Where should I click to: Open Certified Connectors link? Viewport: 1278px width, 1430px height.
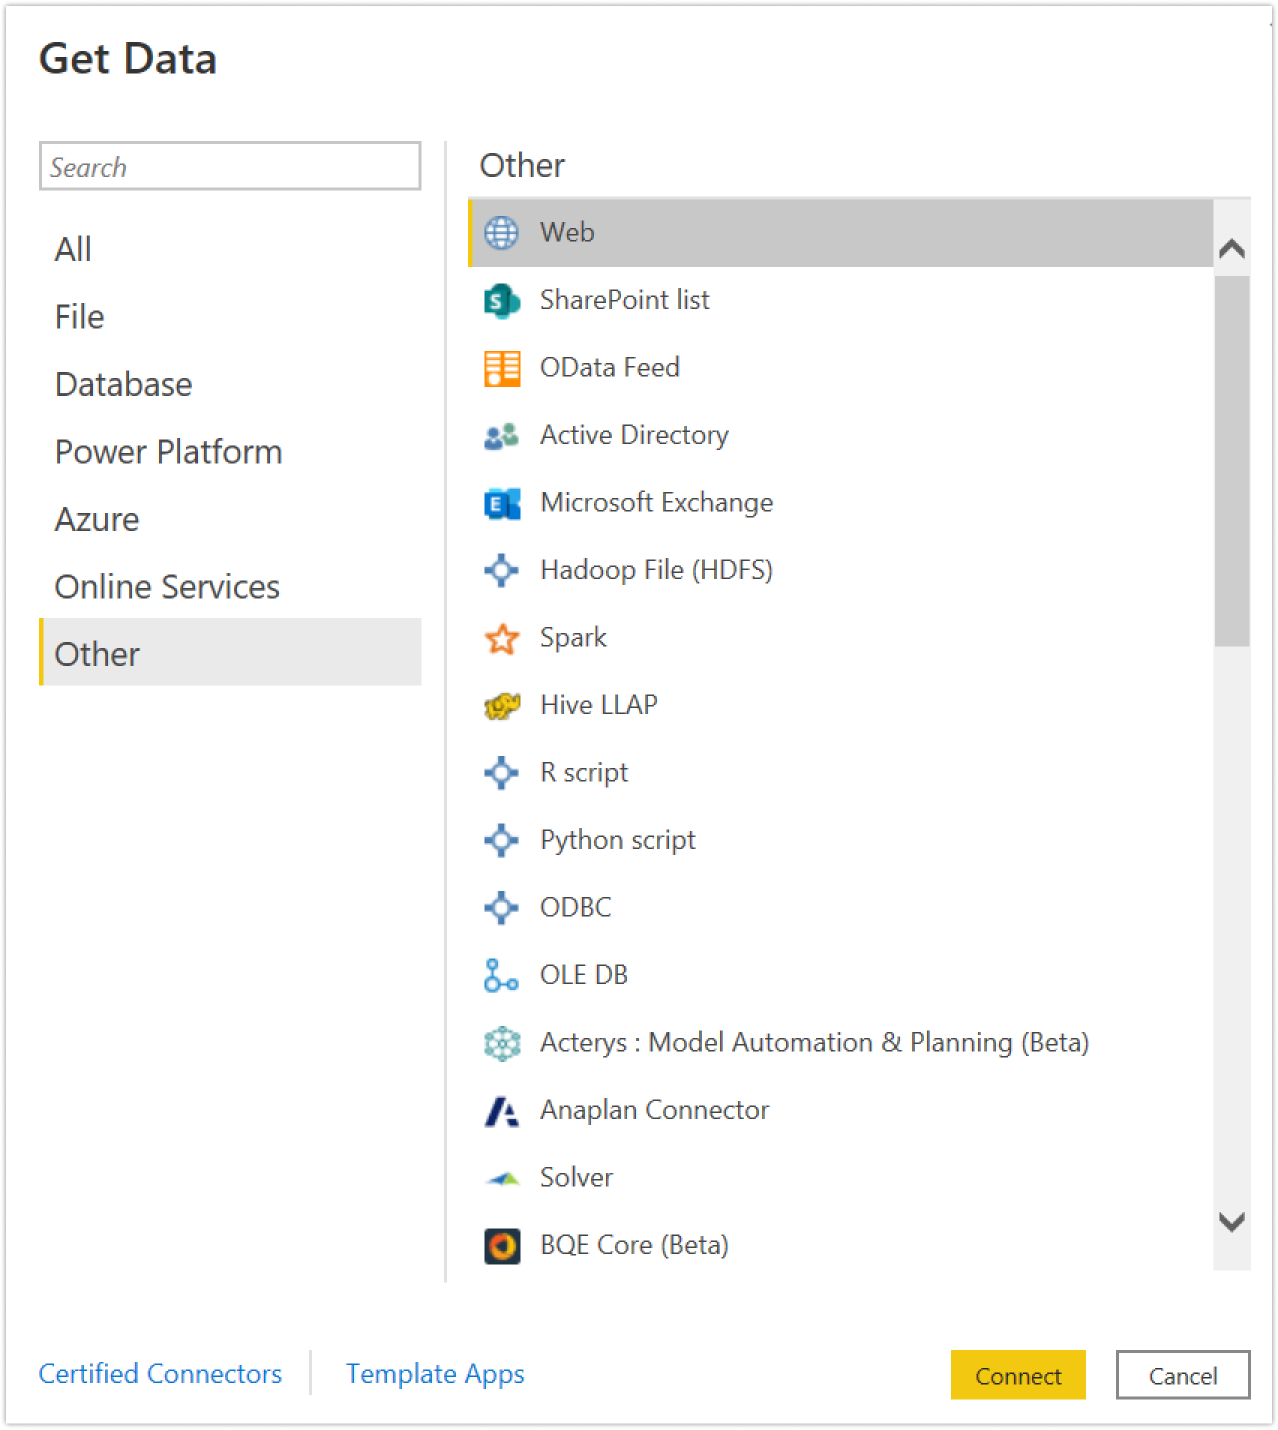(160, 1374)
